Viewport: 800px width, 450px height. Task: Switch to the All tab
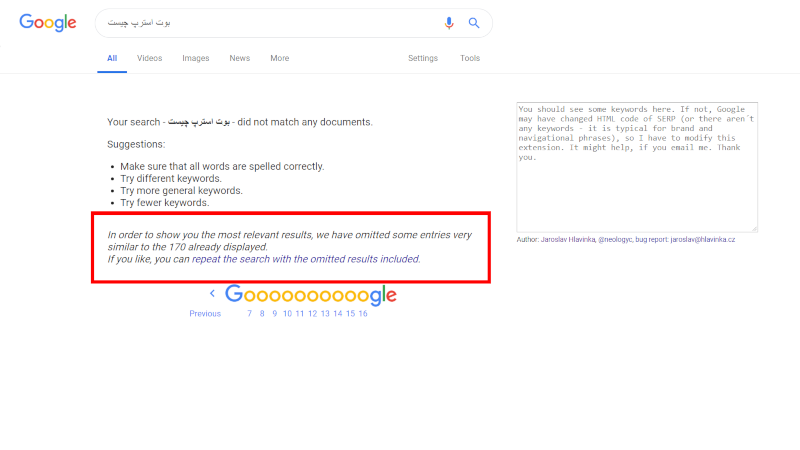pos(112,58)
